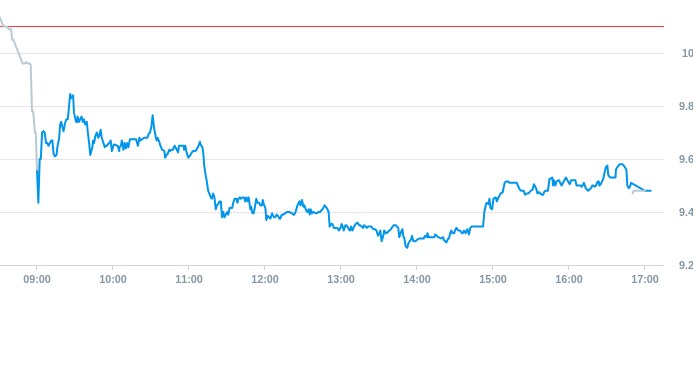Click the last blue data point at 17:00
693x365 pixels.
point(650,191)
